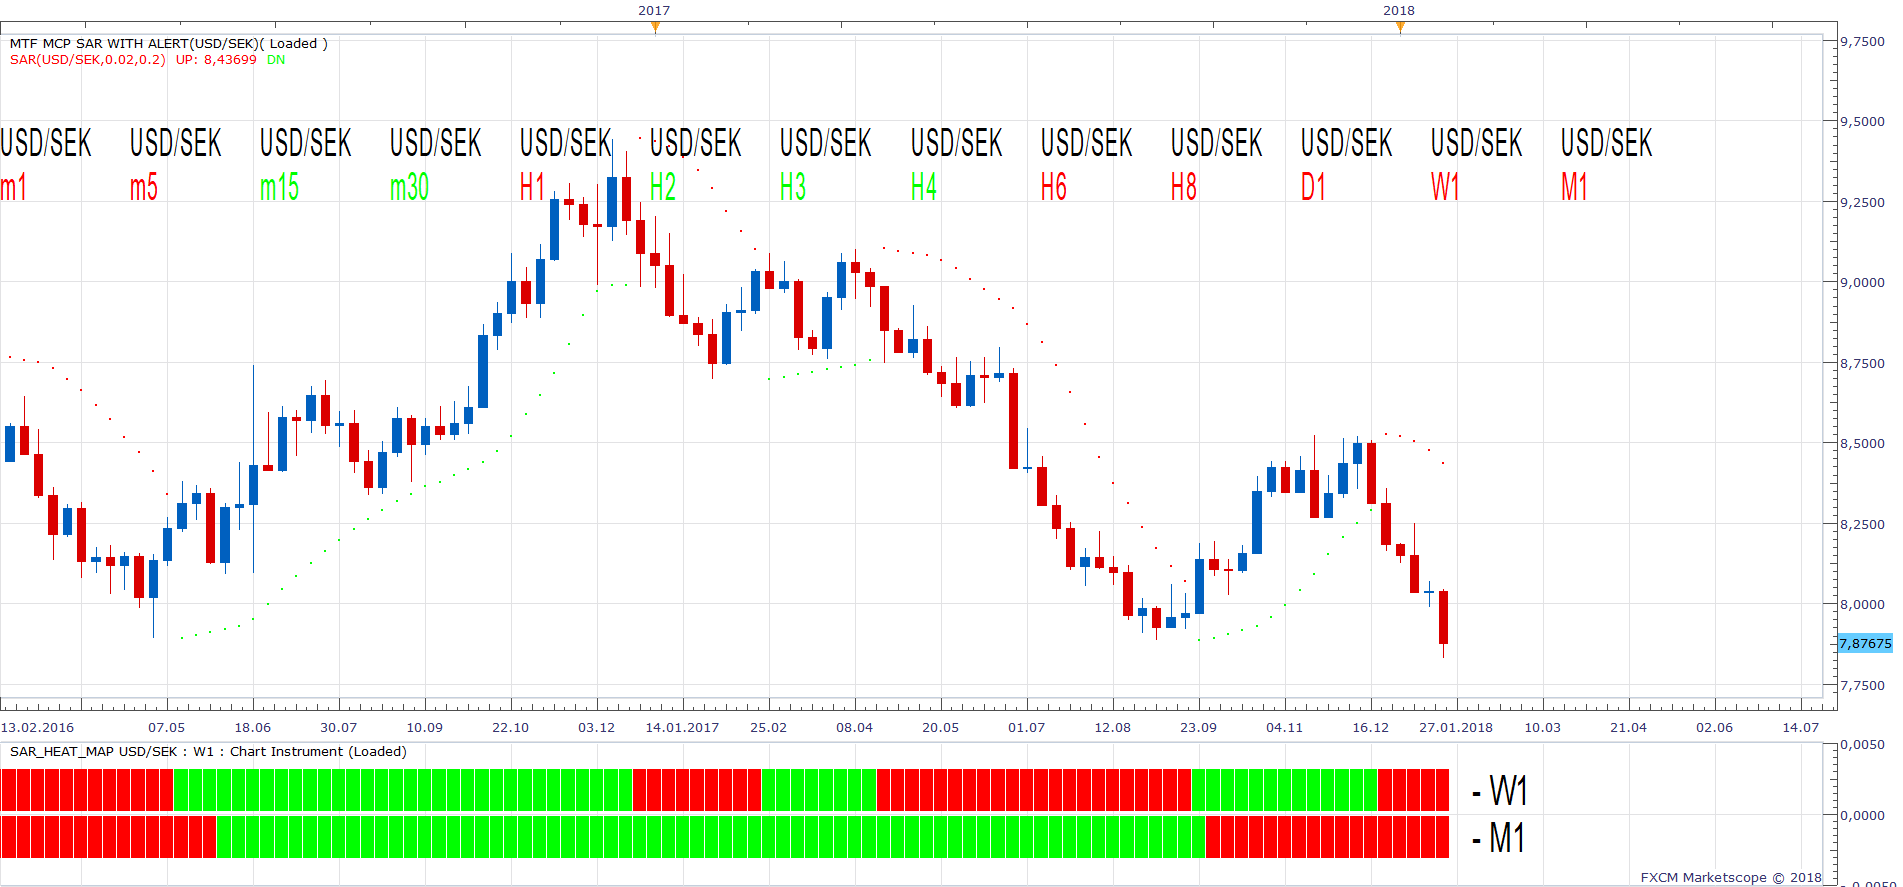This screenshot has width=1903, height=887.
Task: Click the SAR(USD/SEK,0.02,0.2) indicator label
Action: click(x=88, y=59)
